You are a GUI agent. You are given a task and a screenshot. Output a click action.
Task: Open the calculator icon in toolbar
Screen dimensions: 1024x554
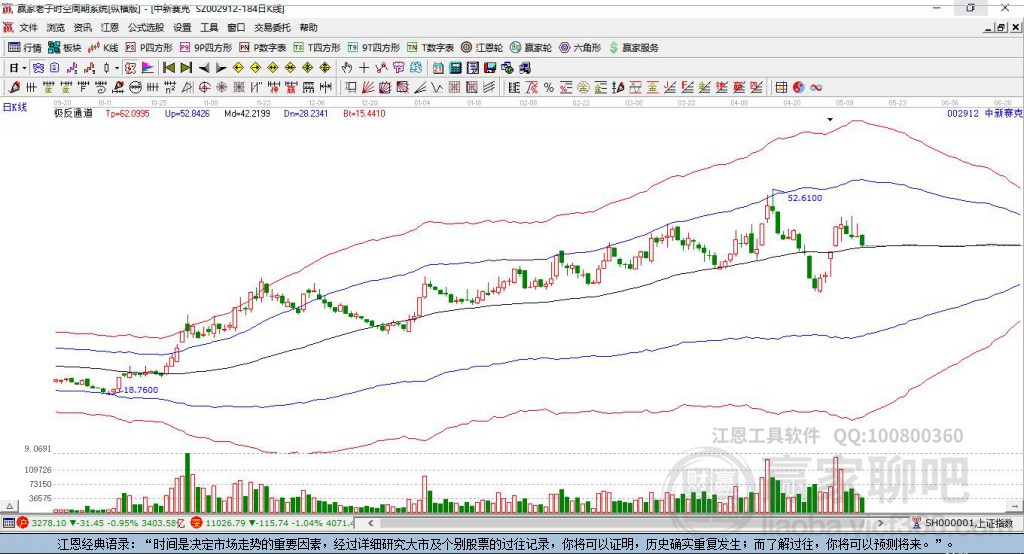(455, 67)
